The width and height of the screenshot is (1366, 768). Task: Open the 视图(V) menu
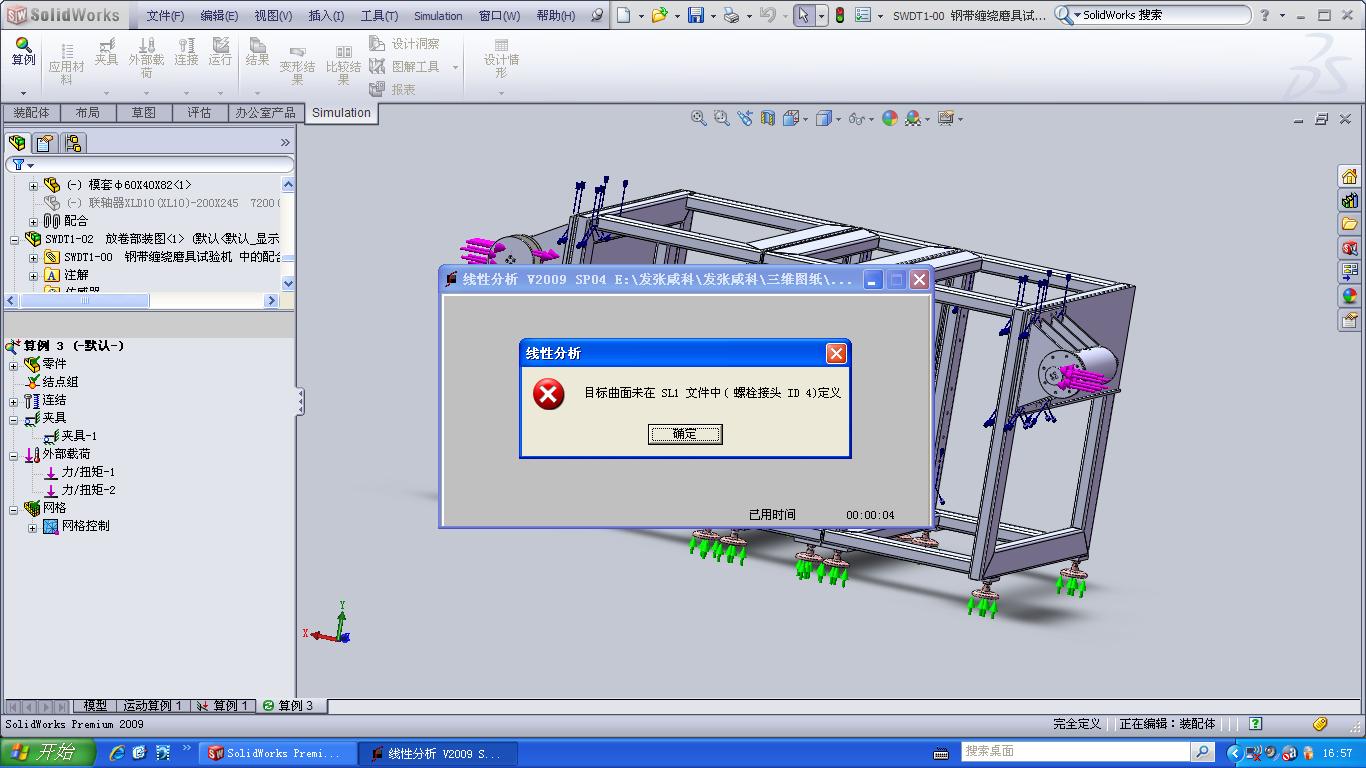tap(273, 16)
